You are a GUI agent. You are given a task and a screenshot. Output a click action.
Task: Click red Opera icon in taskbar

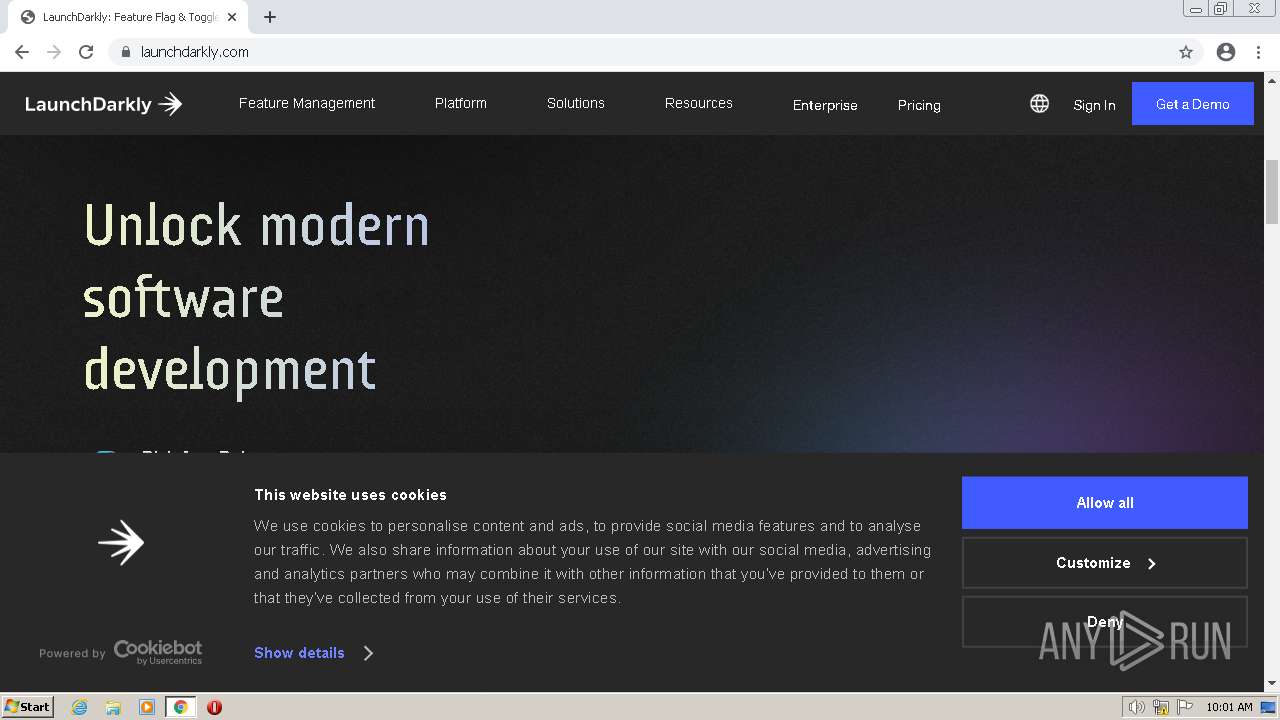click(x=214, y=707)
